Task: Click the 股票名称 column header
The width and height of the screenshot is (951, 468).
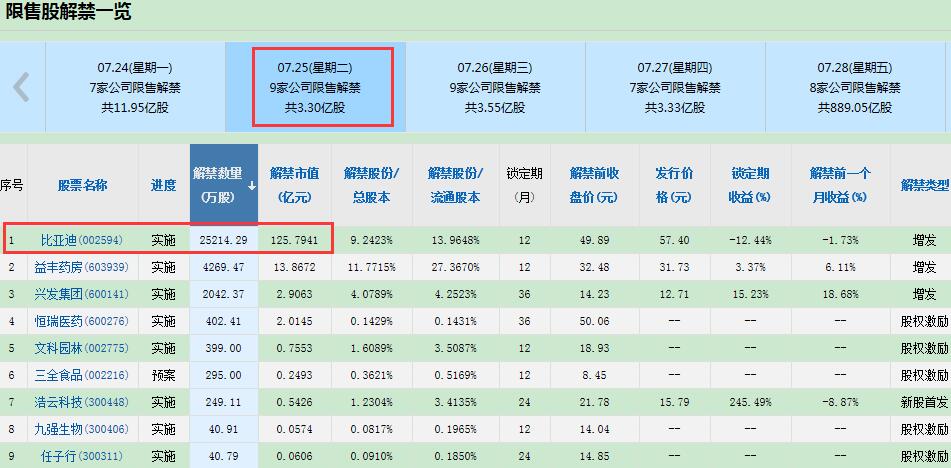Action: 82,185
